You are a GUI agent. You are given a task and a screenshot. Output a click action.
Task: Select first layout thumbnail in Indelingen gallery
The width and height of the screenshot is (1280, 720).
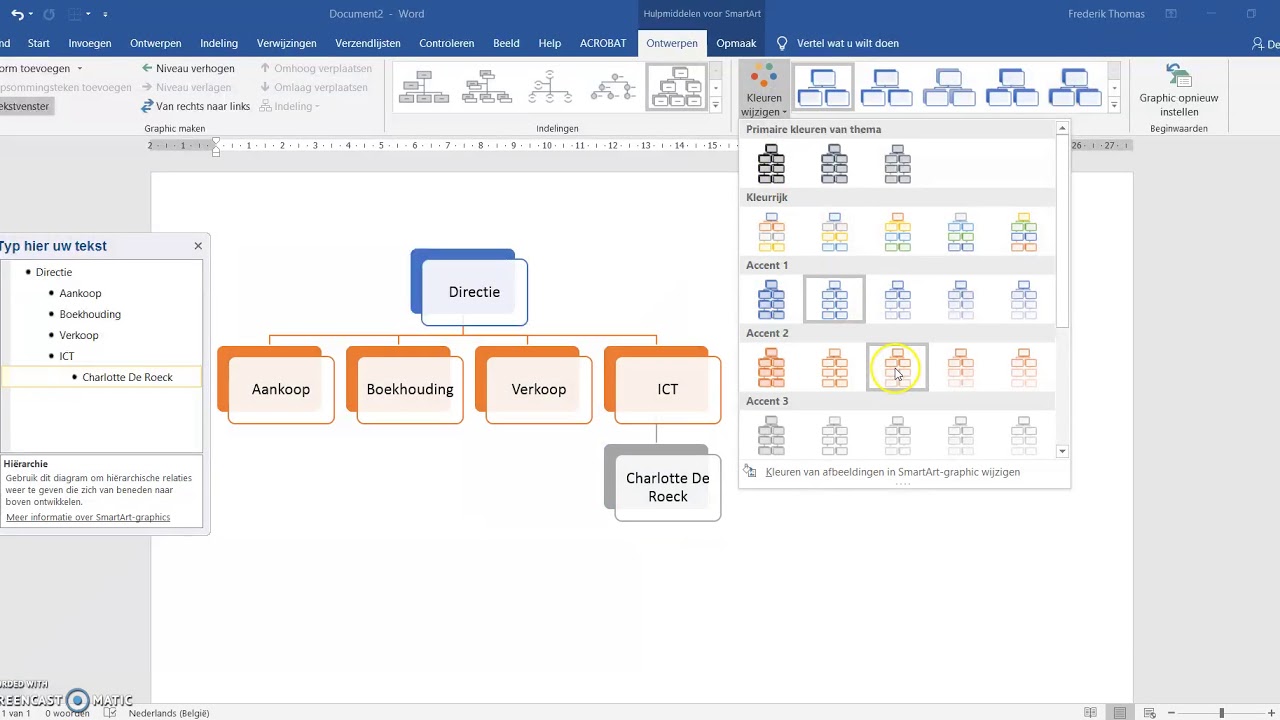coord(424,87)
